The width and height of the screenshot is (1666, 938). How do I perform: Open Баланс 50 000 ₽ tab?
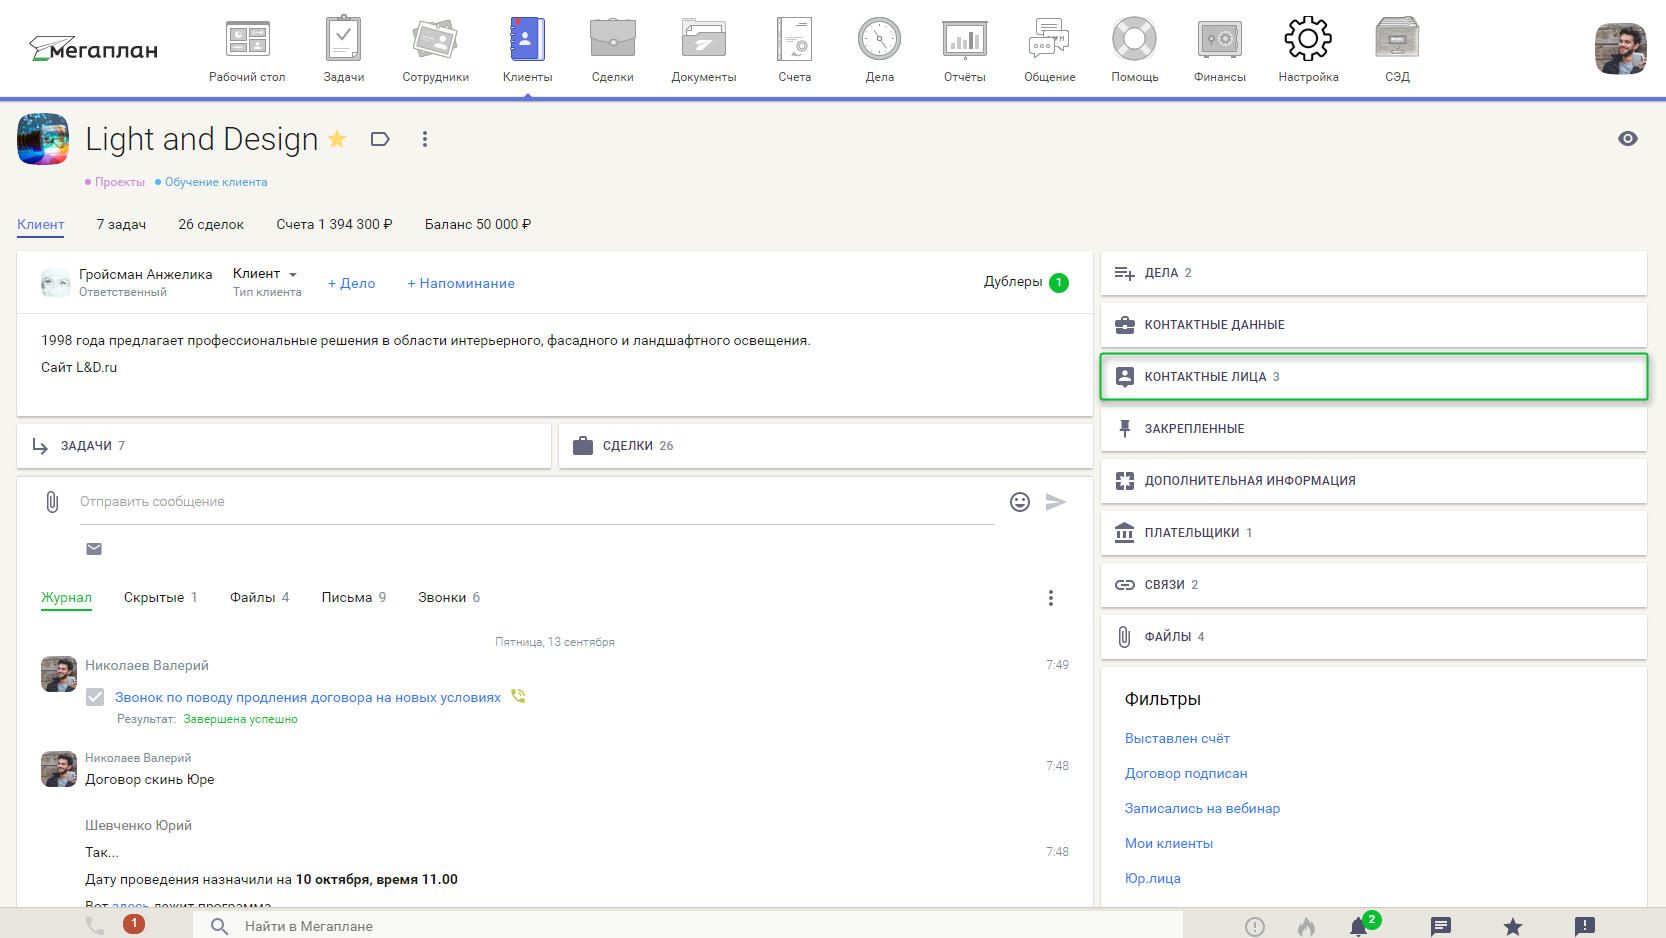point(478,224)
